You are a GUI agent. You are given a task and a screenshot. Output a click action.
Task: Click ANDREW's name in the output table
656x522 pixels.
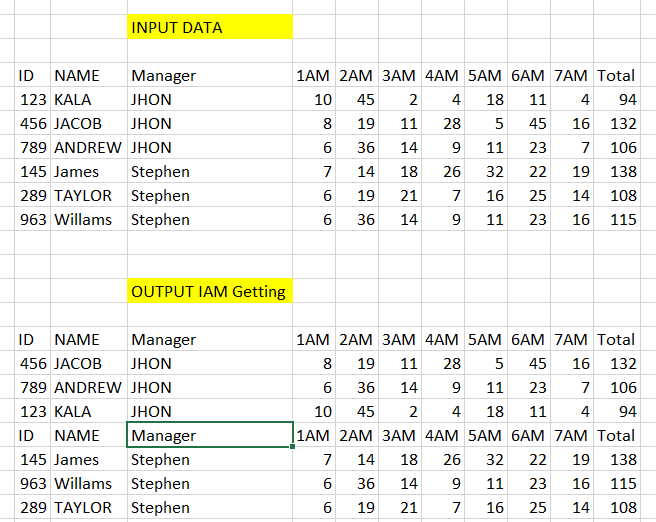point(89,387)
